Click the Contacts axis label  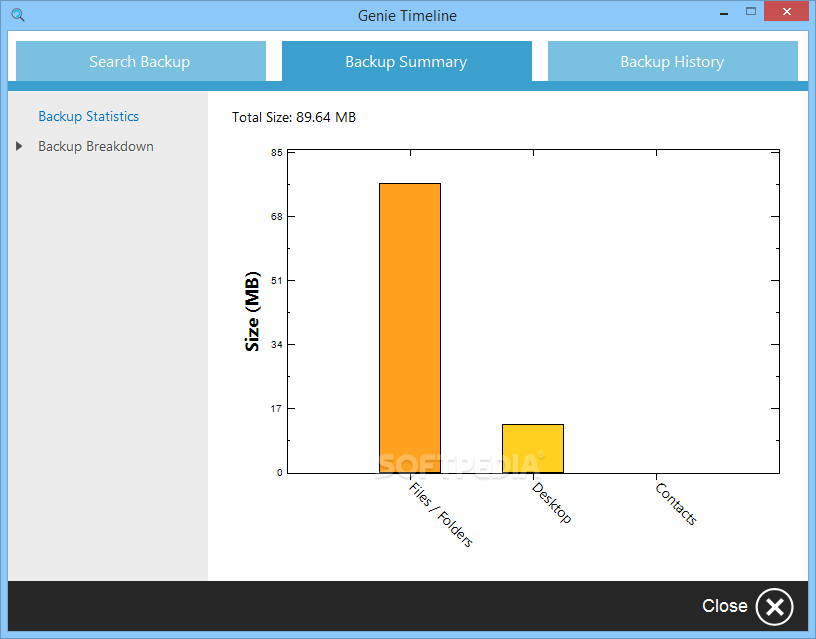[x=676, y=504]
